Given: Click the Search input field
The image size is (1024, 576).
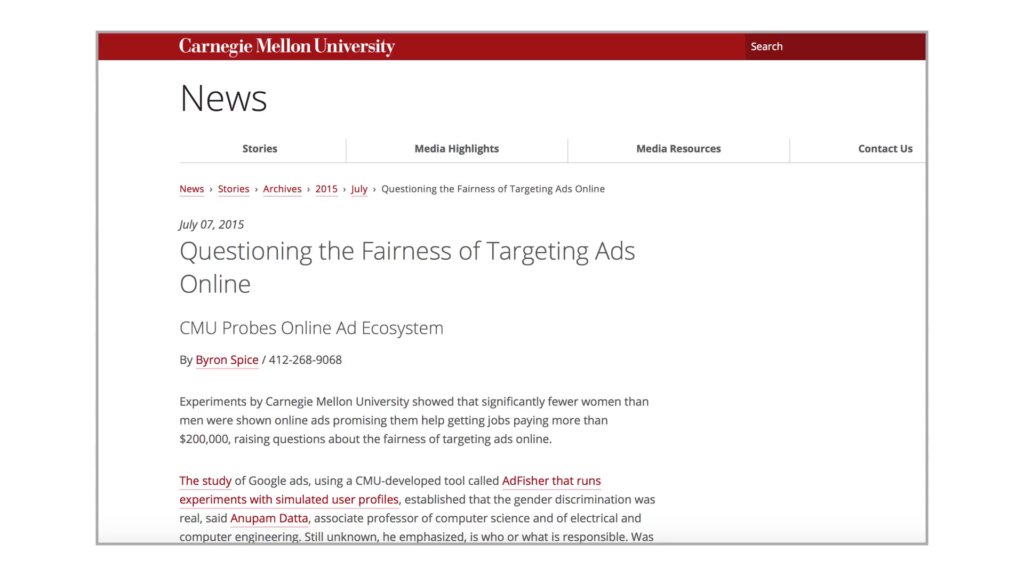Looking at the screenshot, I should [835, 46].
